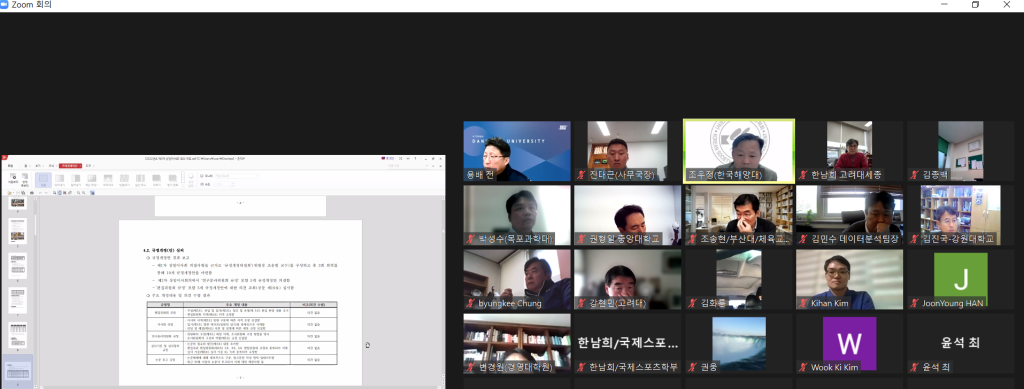The image size is (1024, 389).
Task: Click the leftmost icon in the PDF ribbon
Action: pyautogui.click(x=13, y=179)
